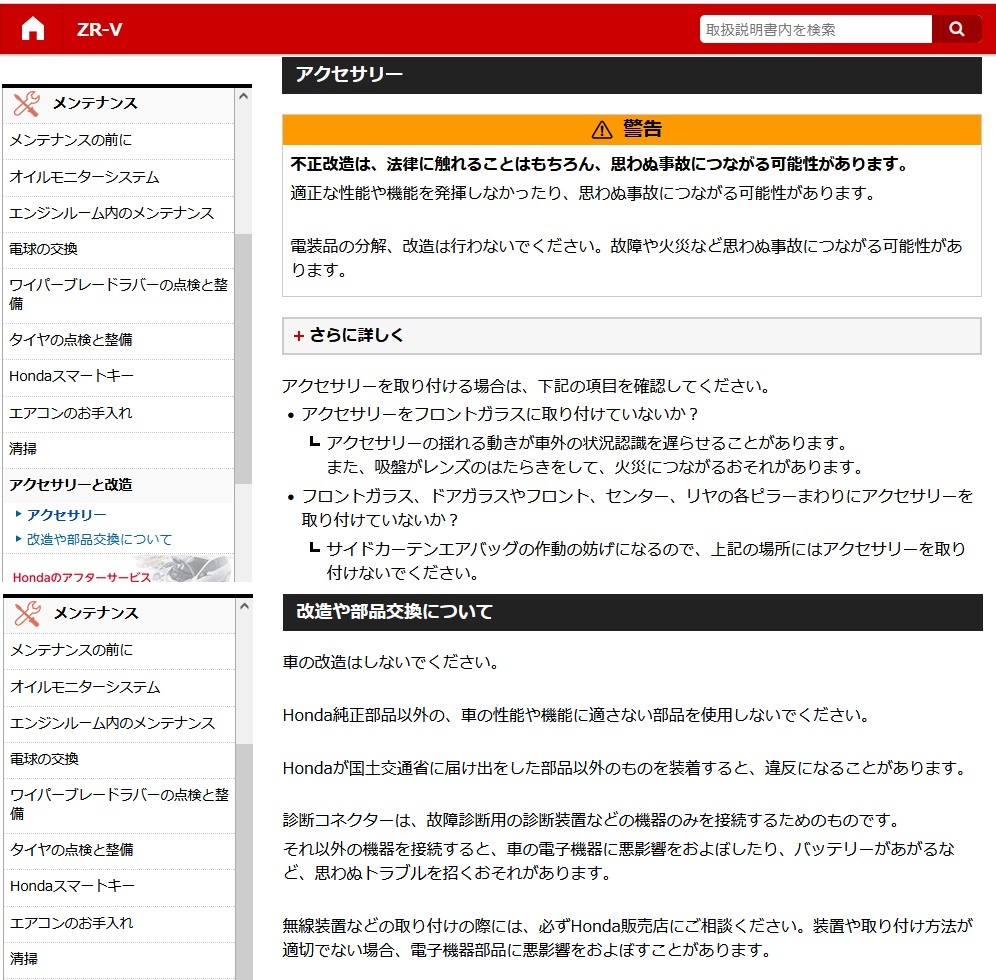The width and height of the screenshot is (996, 980).
Task: Select the アクセサリー sub-link
Action: point(66,515)
